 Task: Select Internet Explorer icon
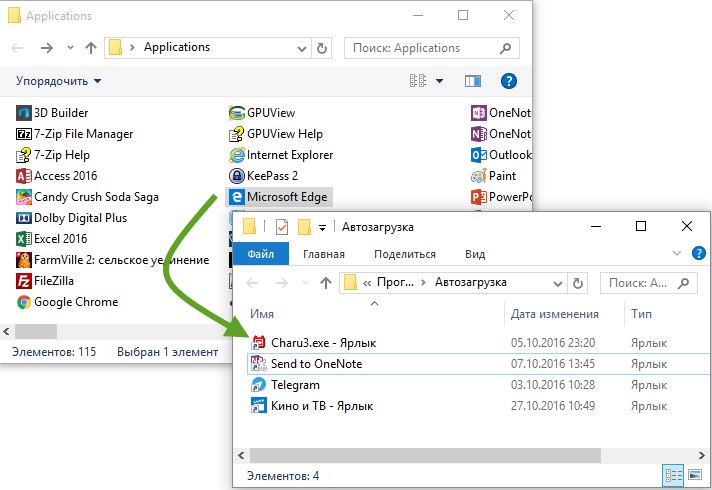[x=237, y=155]
